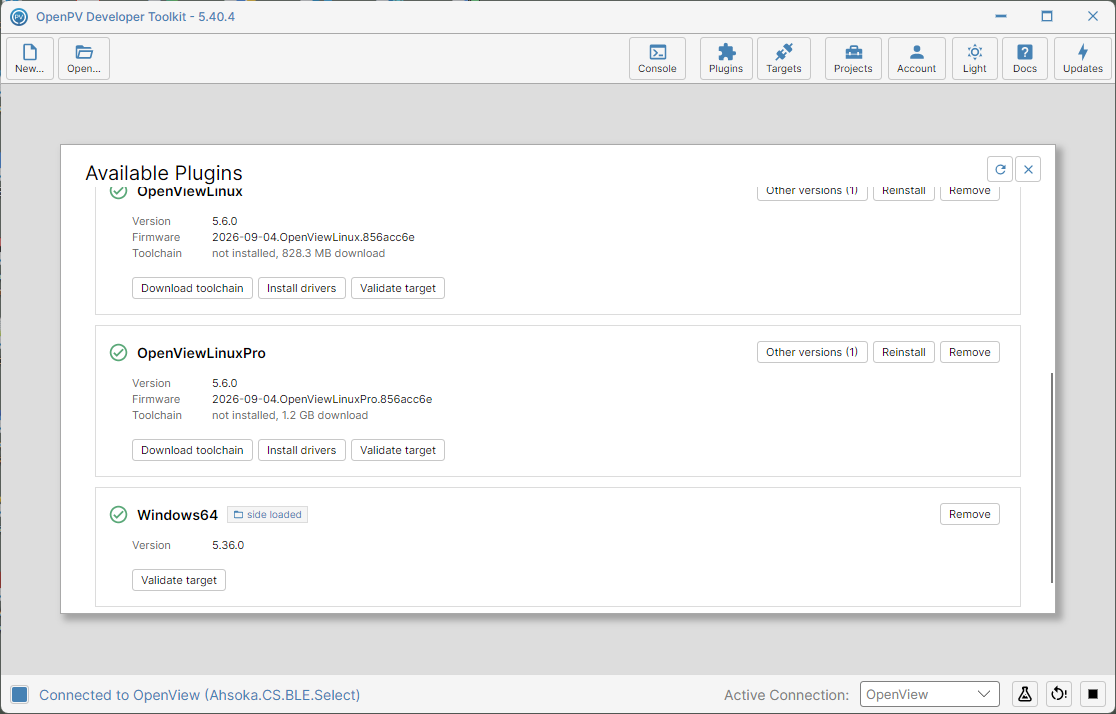Click Download toolchain for OpenViewLinuxPro

click(192, 450)
